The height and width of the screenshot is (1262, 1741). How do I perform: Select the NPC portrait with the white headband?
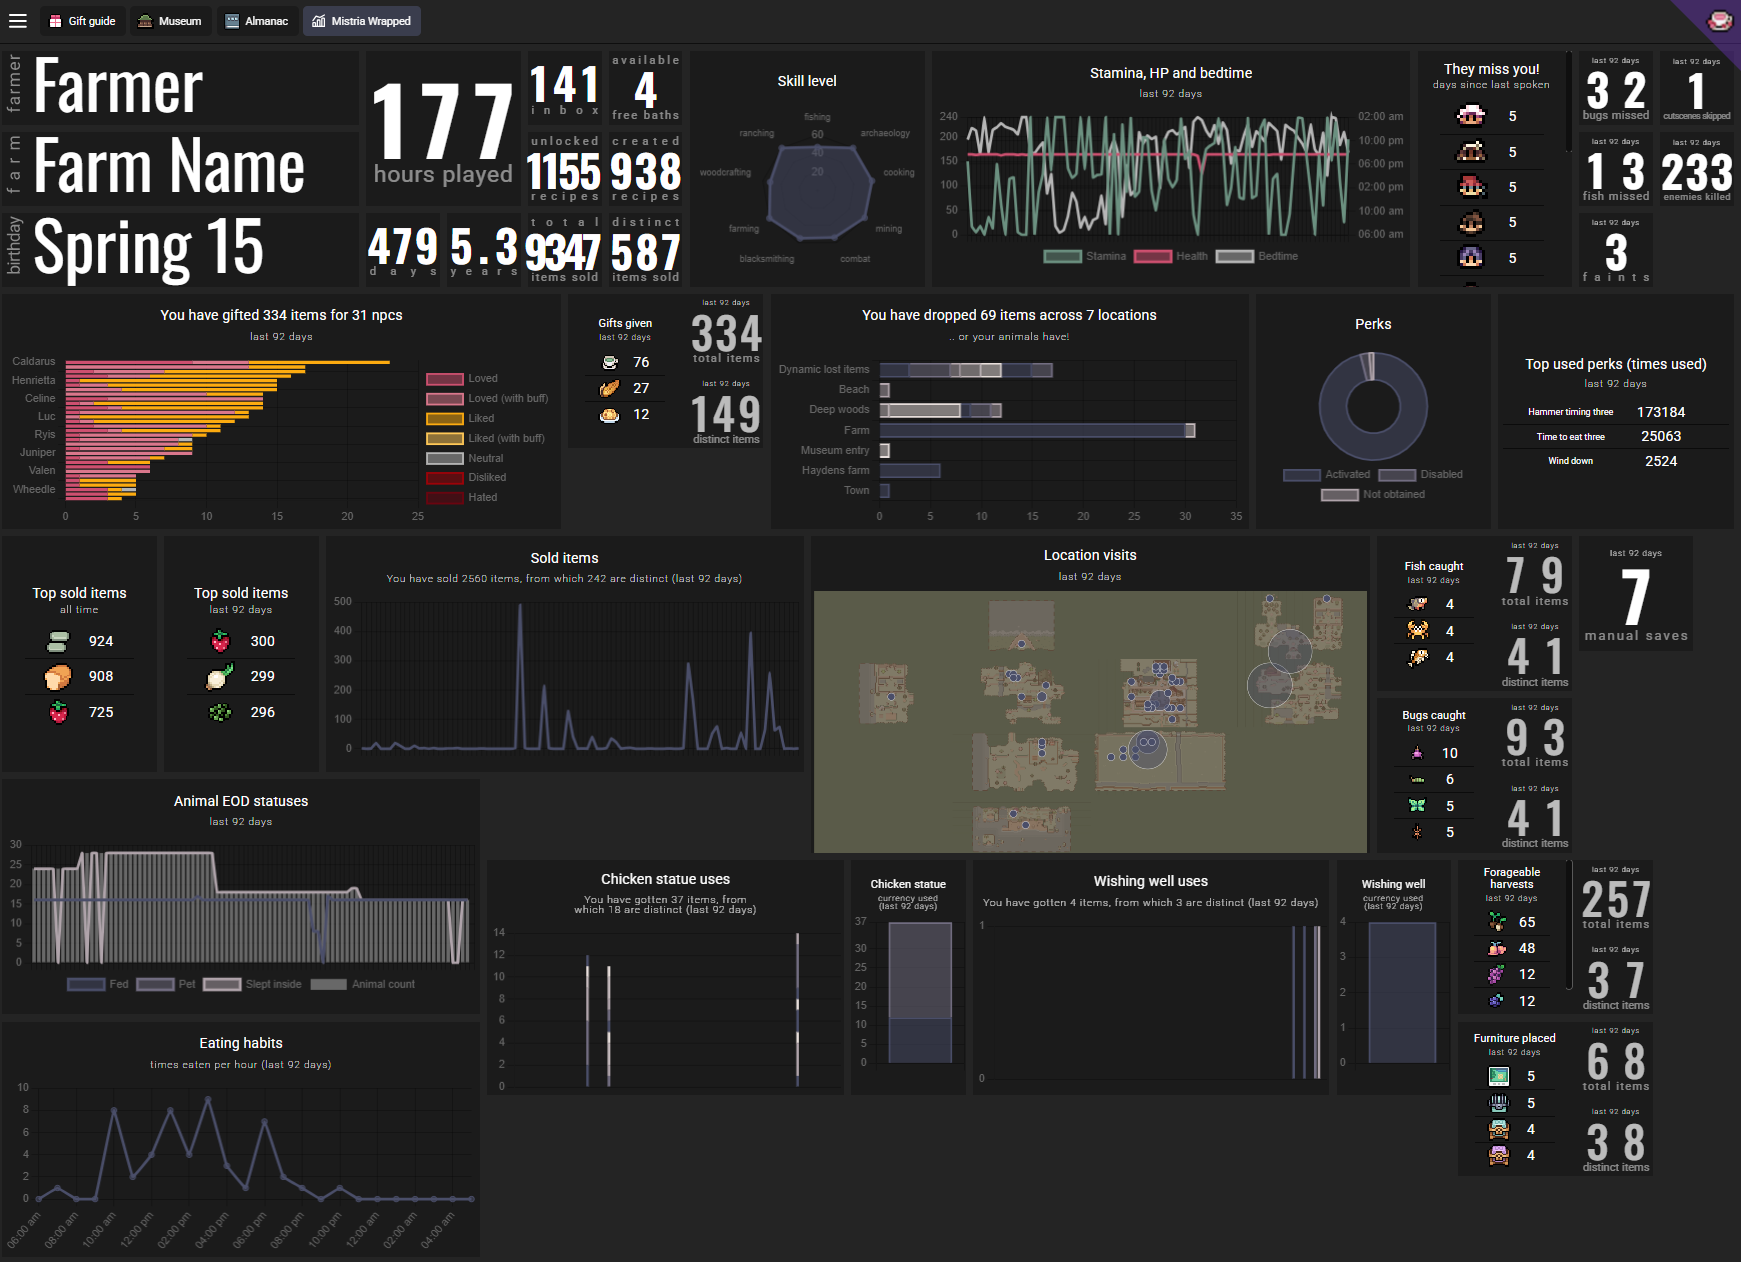pyautogui.click(x=1471, y=152)
